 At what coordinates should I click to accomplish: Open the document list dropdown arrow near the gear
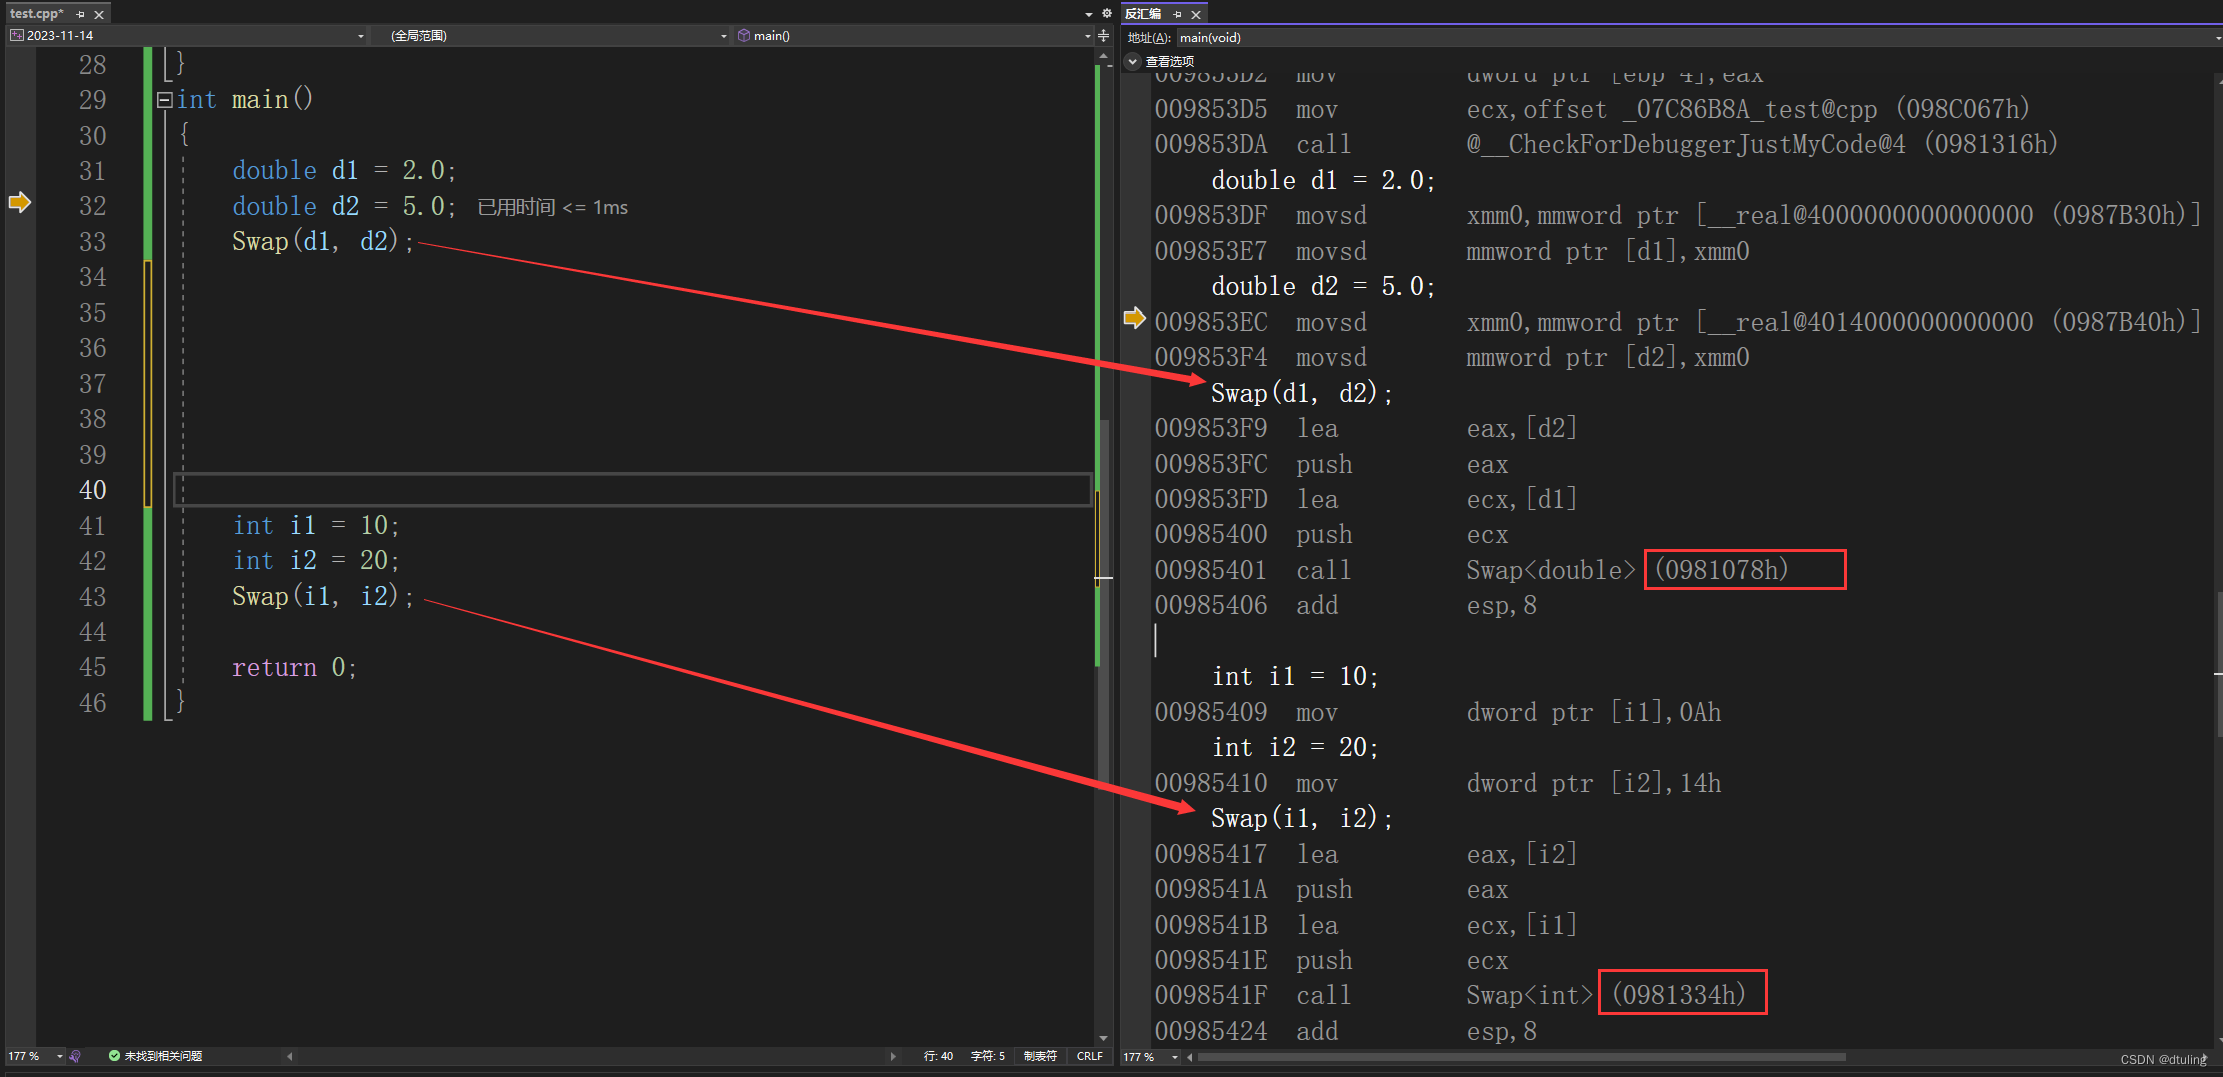pos(1089,14)
